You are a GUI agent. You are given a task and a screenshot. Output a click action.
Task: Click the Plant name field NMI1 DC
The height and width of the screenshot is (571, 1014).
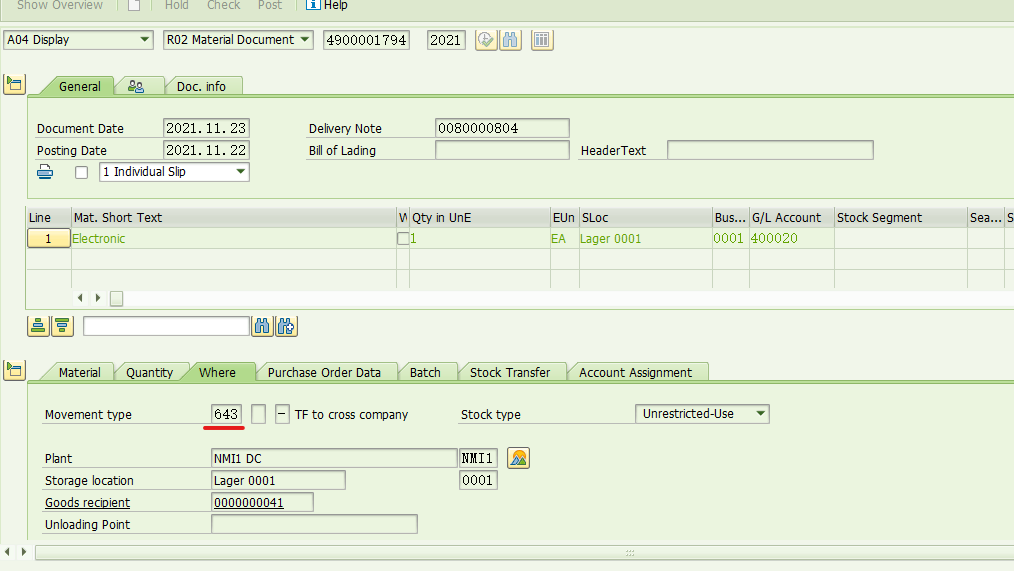click(x=334, y=458)
